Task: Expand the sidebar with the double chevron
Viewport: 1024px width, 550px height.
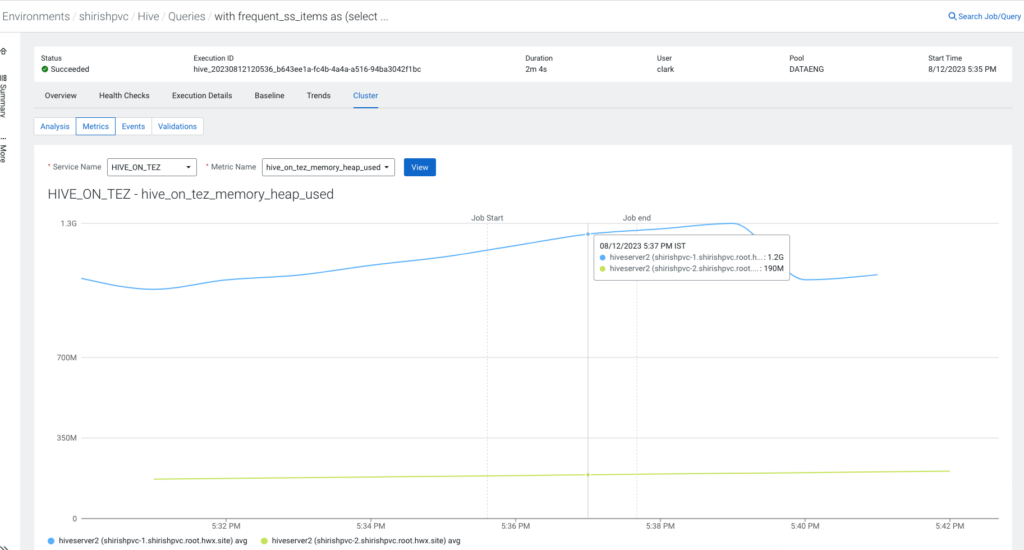Action: click(x=4, y=545)
